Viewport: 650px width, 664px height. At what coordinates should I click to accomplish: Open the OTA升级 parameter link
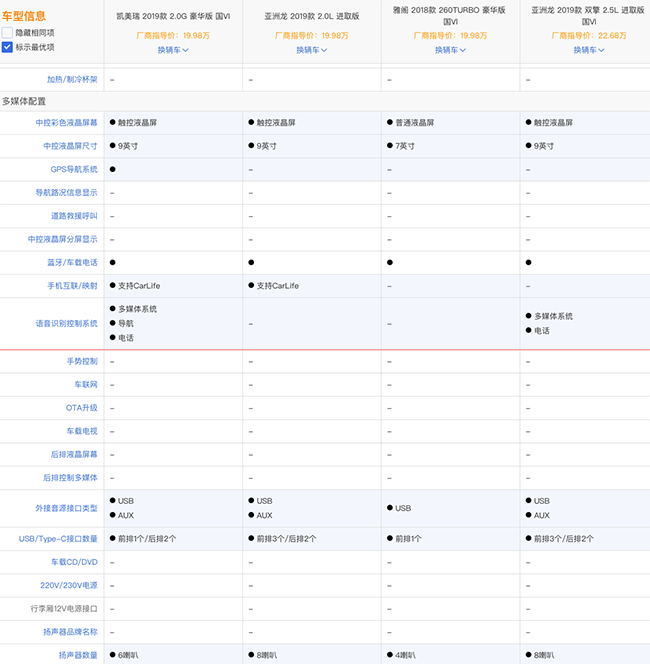point(81,408)
